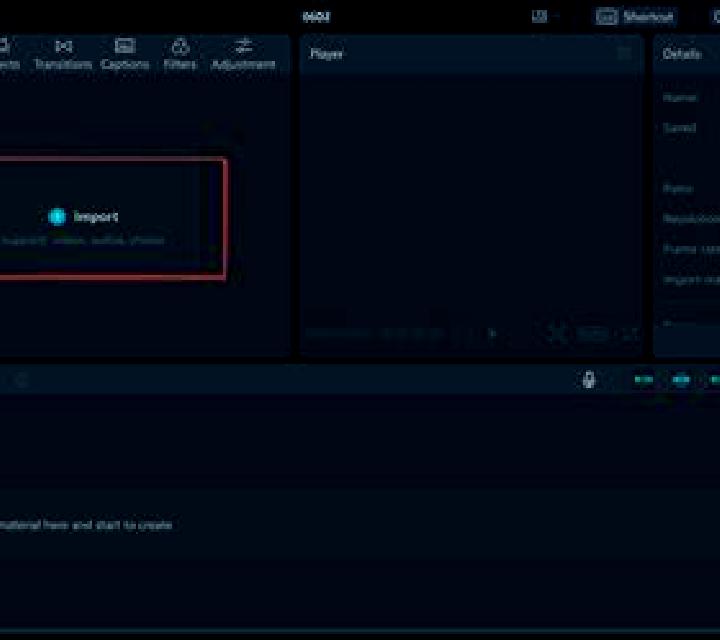The width and height of the screenshot is (720, 640).
Task: Open the Filters panel
Action: (180, 55)
